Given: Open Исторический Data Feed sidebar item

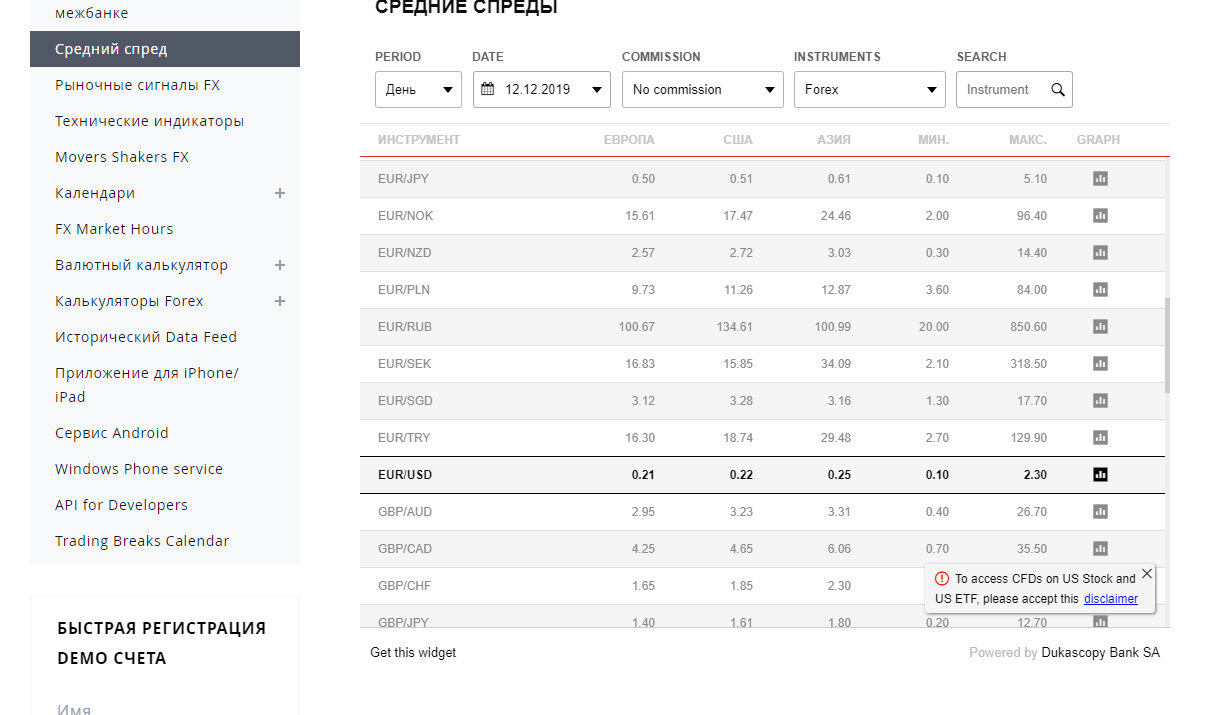Looking at the screenshot, I should coord(146,337).
